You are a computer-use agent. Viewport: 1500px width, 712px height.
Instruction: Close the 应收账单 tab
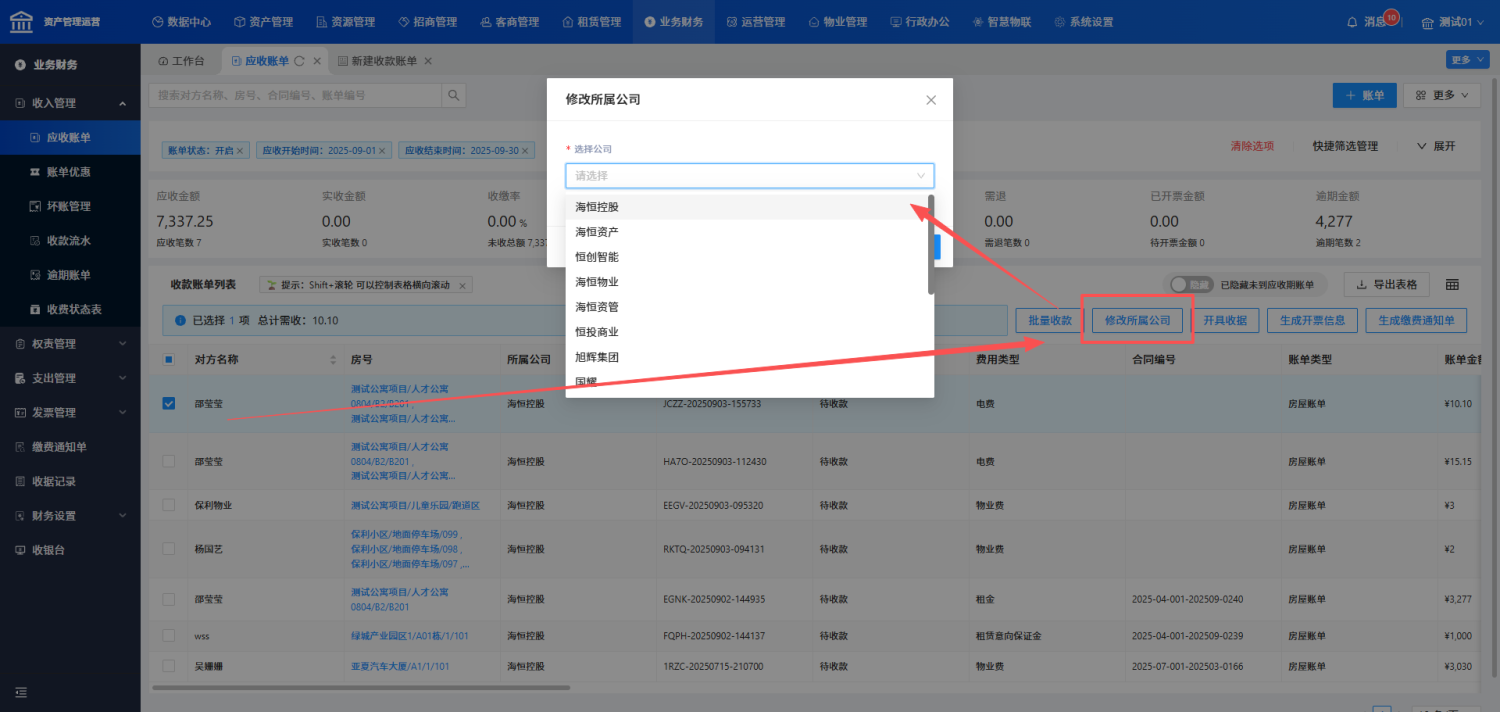click(317, 61)
